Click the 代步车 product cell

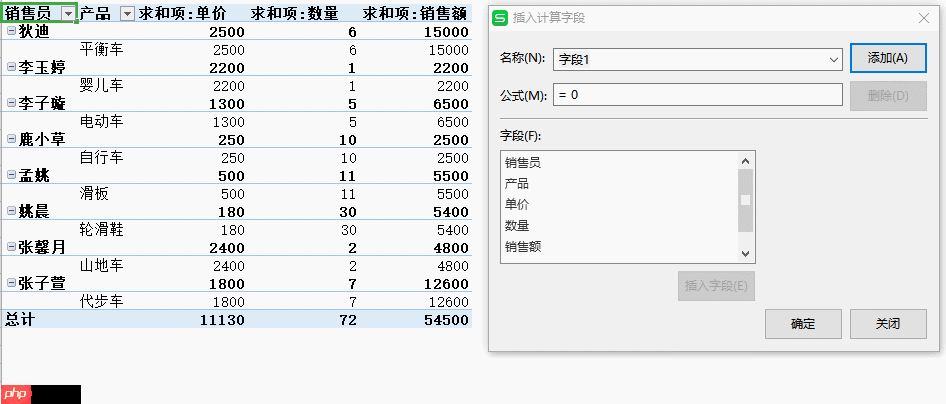pyautogui.click(x=101, y=301)
